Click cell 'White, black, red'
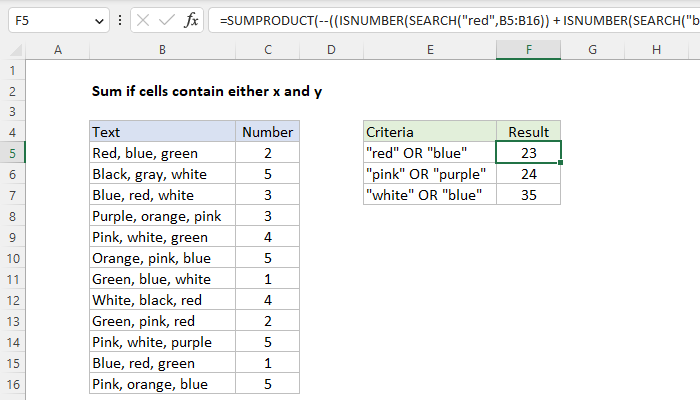Image resolution: width=700 pixels, height=400 pixels. pos(162,300)
